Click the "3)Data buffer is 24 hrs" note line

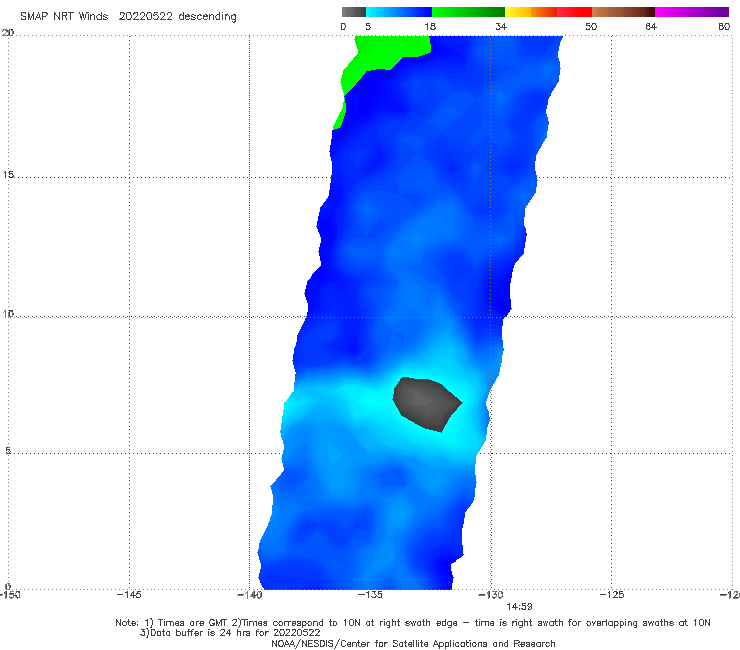pyautogui.click(x=230, y=633)
